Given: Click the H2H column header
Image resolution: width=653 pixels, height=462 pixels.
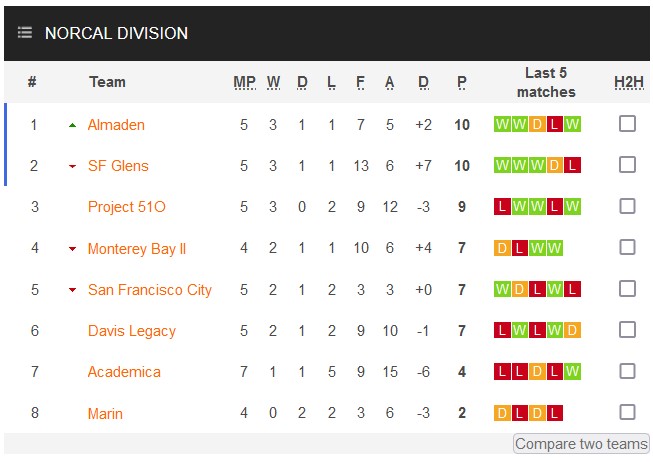Looking at the screenshot, I should 629,82.
